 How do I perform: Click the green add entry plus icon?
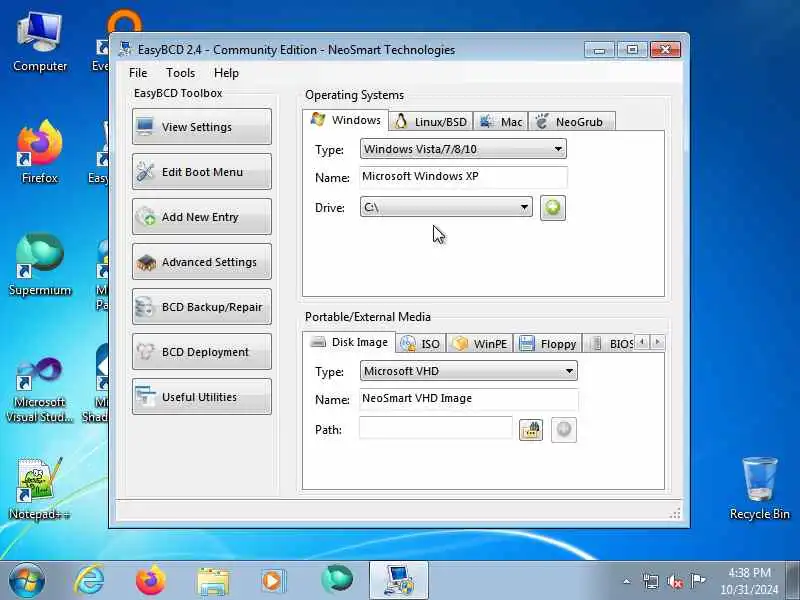coord(553,208)
